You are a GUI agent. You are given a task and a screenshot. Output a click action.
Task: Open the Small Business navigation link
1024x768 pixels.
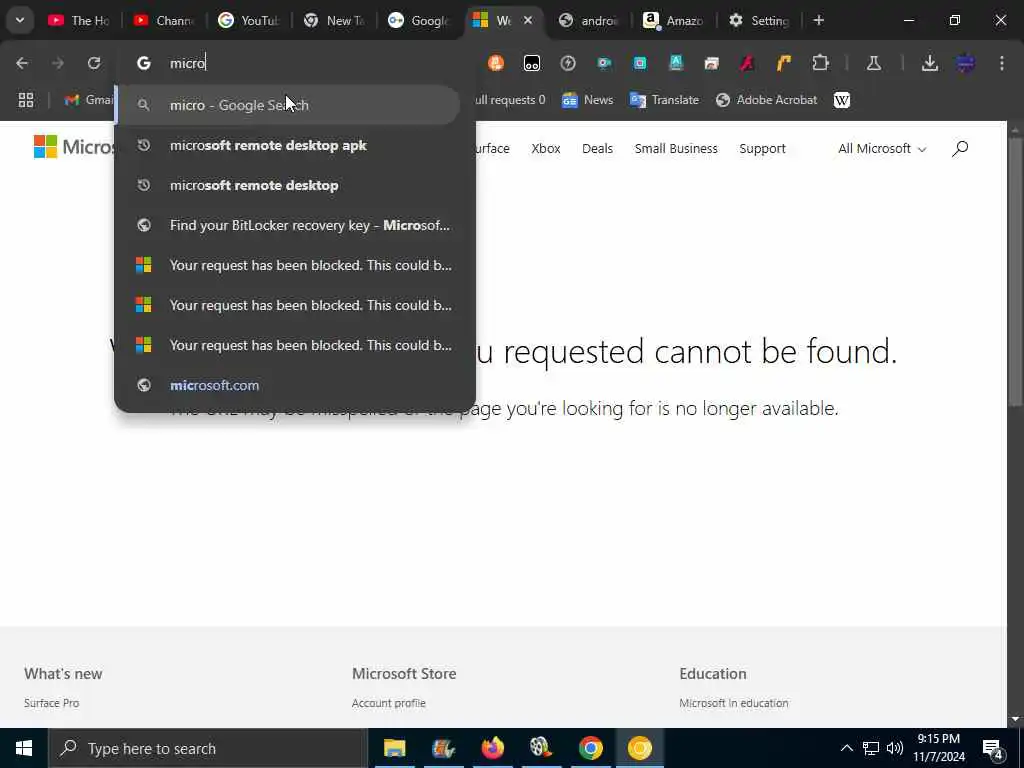pos(676,148)
